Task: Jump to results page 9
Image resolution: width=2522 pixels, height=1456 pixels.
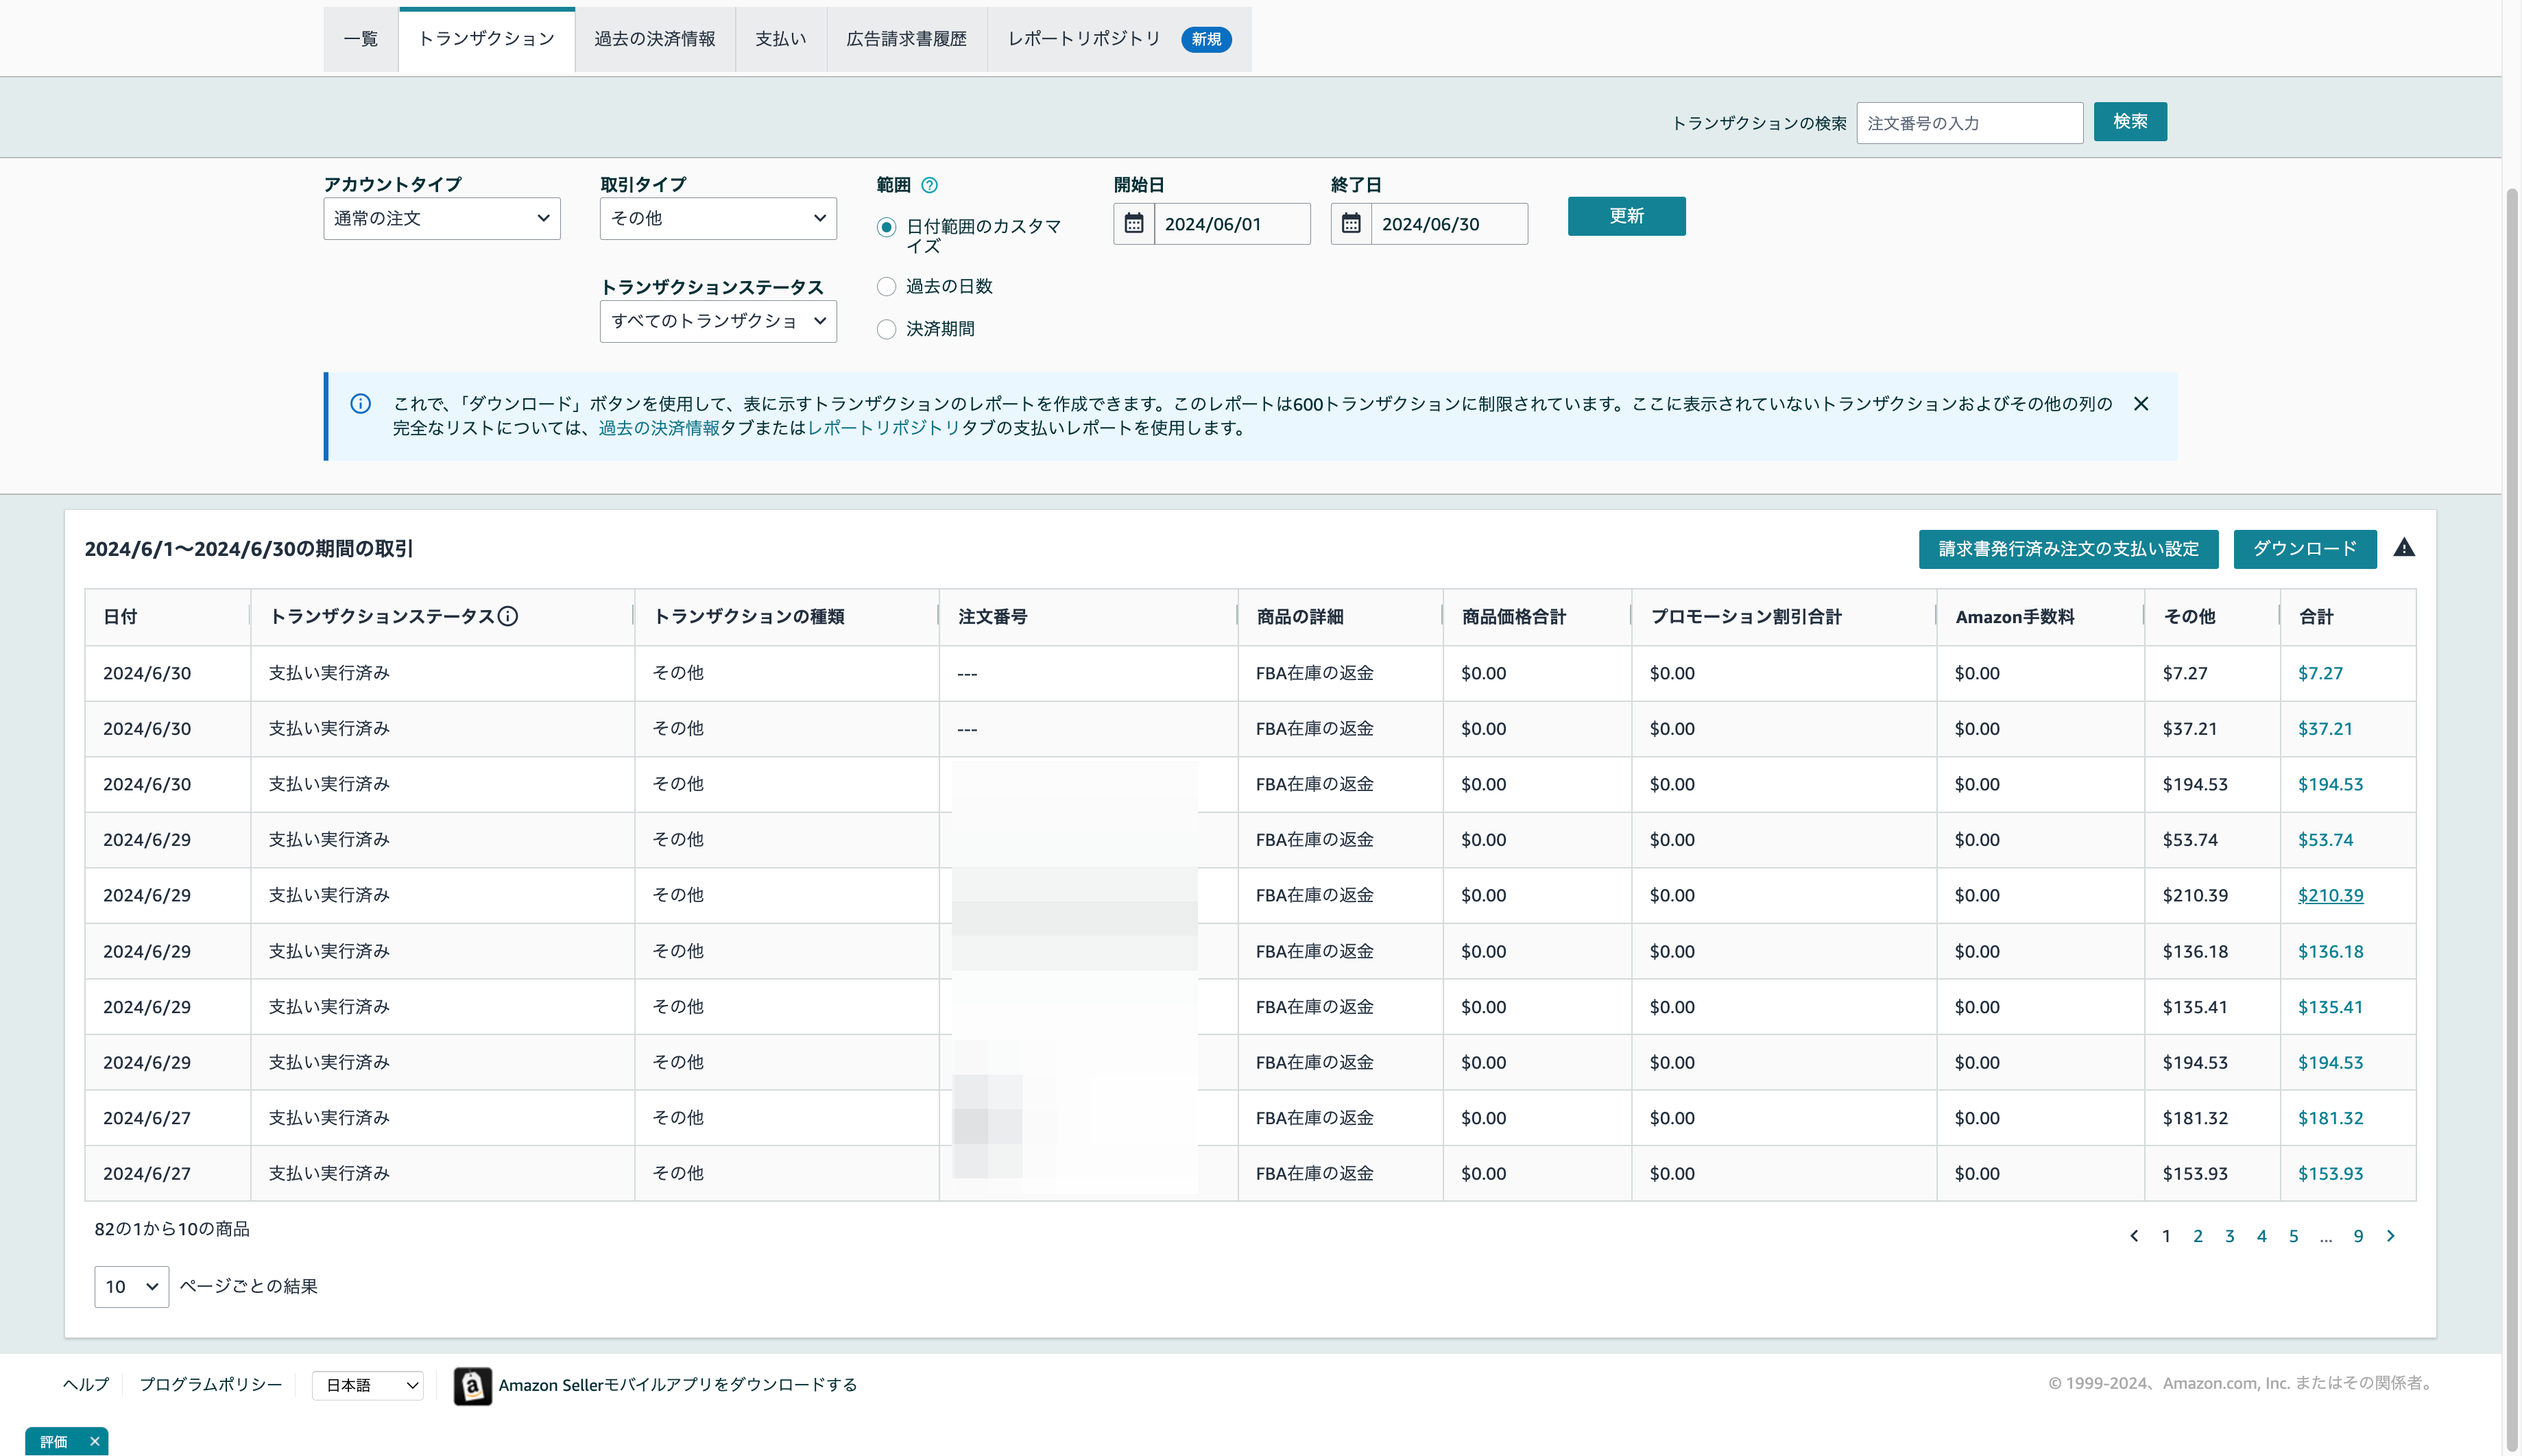Action: 2358,1236
